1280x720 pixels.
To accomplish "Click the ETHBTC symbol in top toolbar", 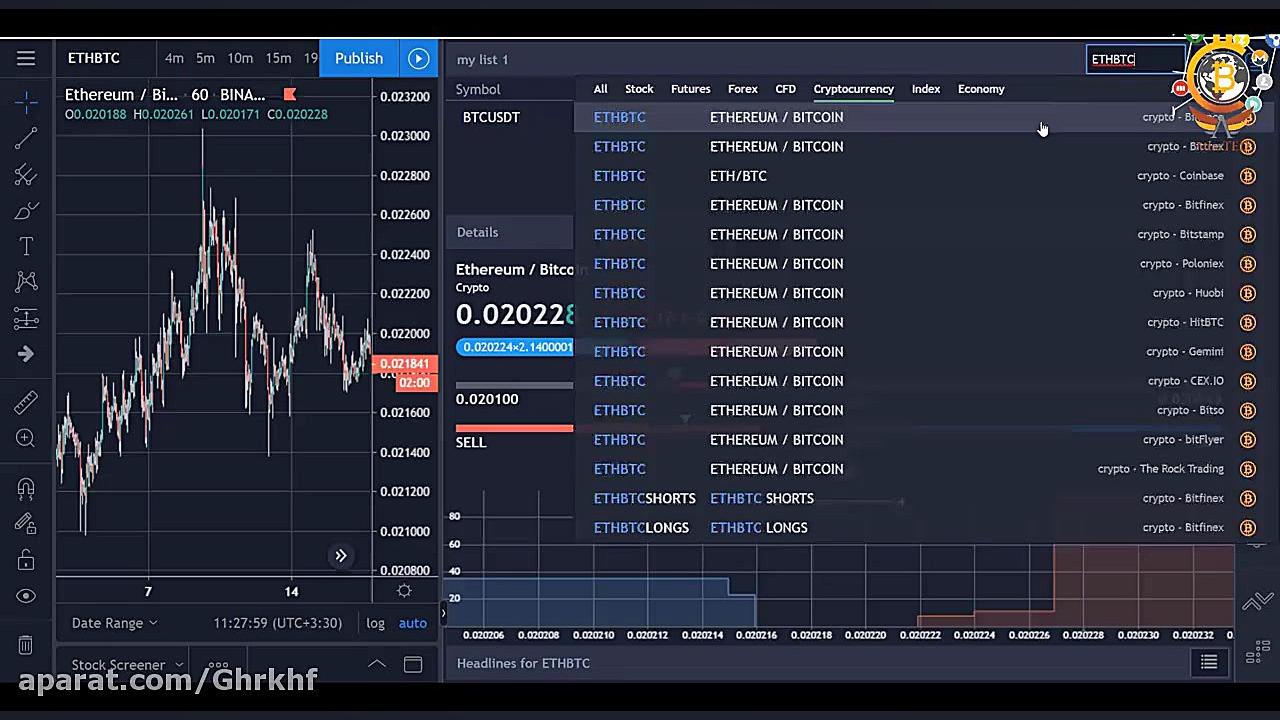I will pyautogui.click(x=94, y=59).
